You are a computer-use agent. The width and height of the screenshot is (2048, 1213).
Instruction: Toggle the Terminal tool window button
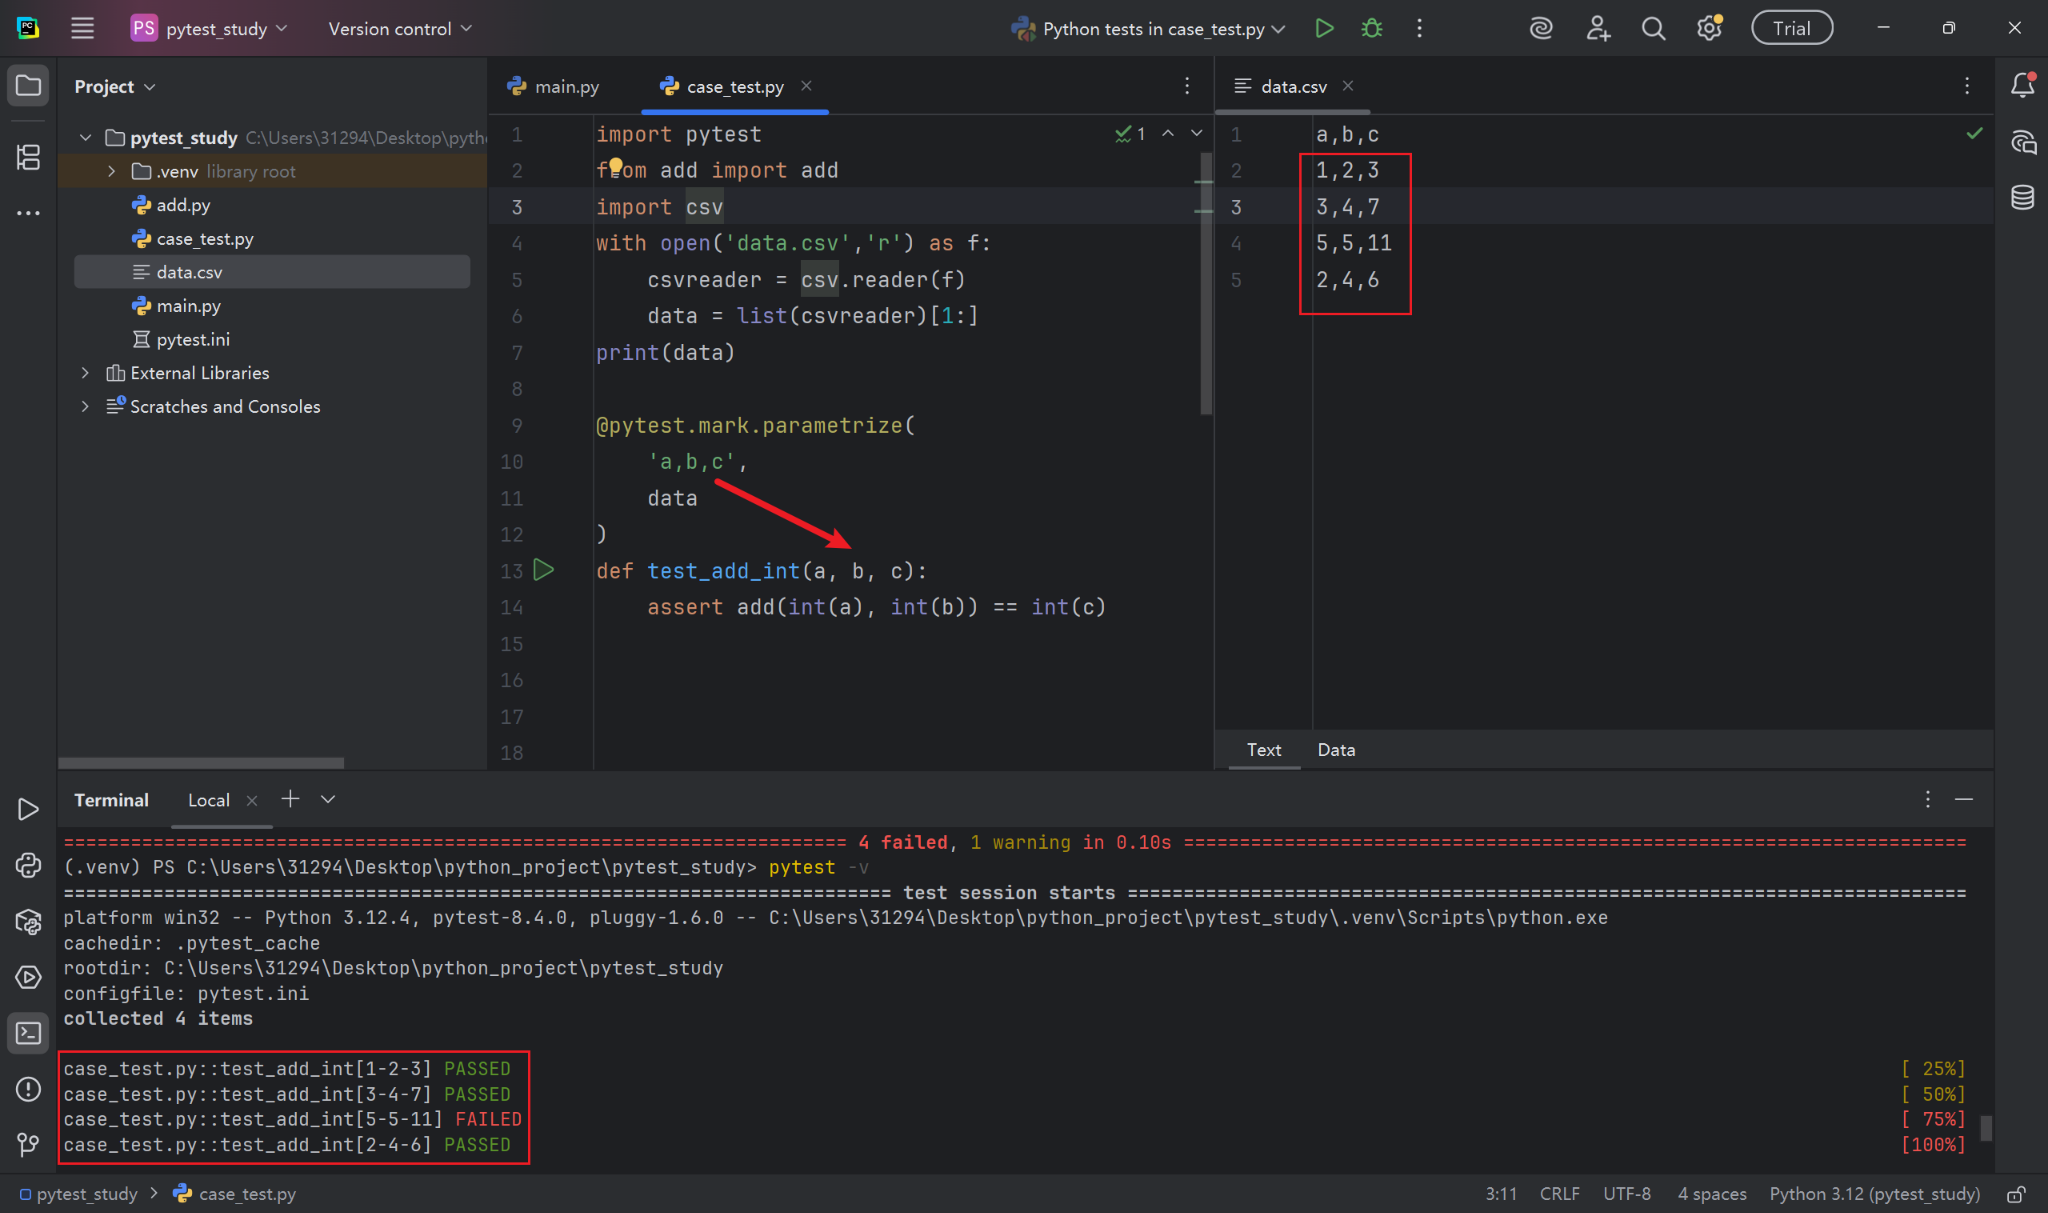pyautogui.click(x=28, y=1033)
